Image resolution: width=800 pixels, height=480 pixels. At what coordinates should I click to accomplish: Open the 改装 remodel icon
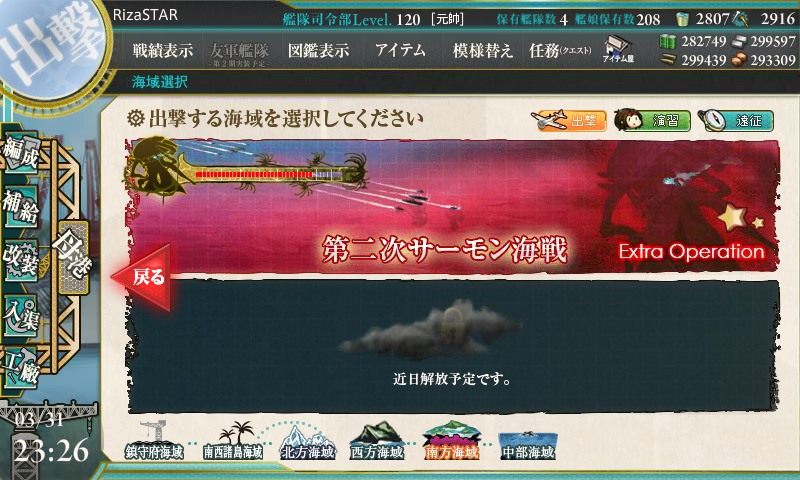pyautogui.click(x=21, y=261)
